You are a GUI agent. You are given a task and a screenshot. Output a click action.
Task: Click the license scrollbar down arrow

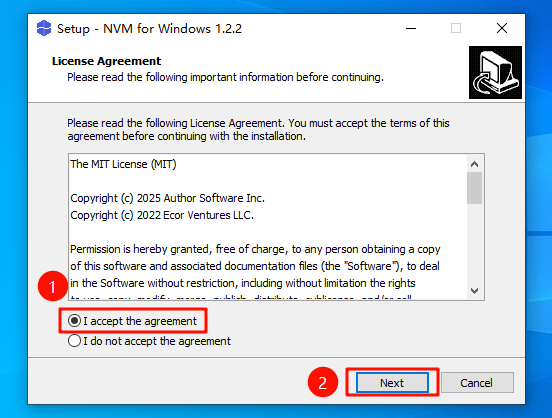[x=475, y=291]
